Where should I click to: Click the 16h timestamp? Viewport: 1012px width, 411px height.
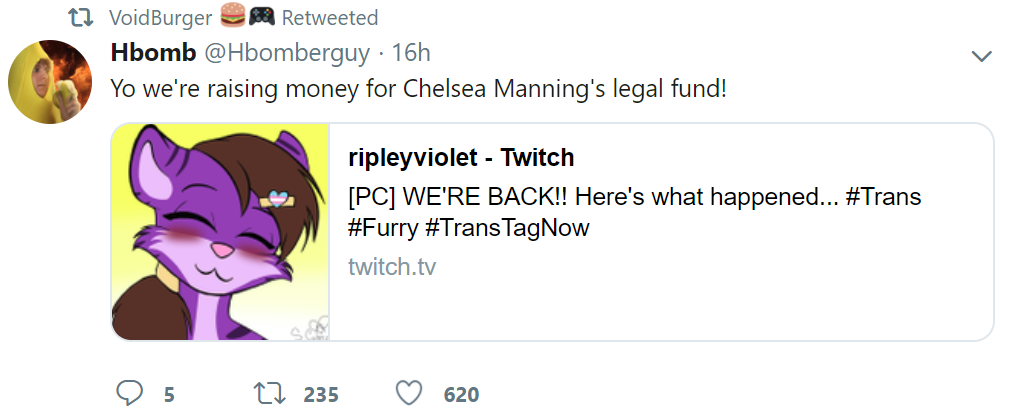pos(410,53)
